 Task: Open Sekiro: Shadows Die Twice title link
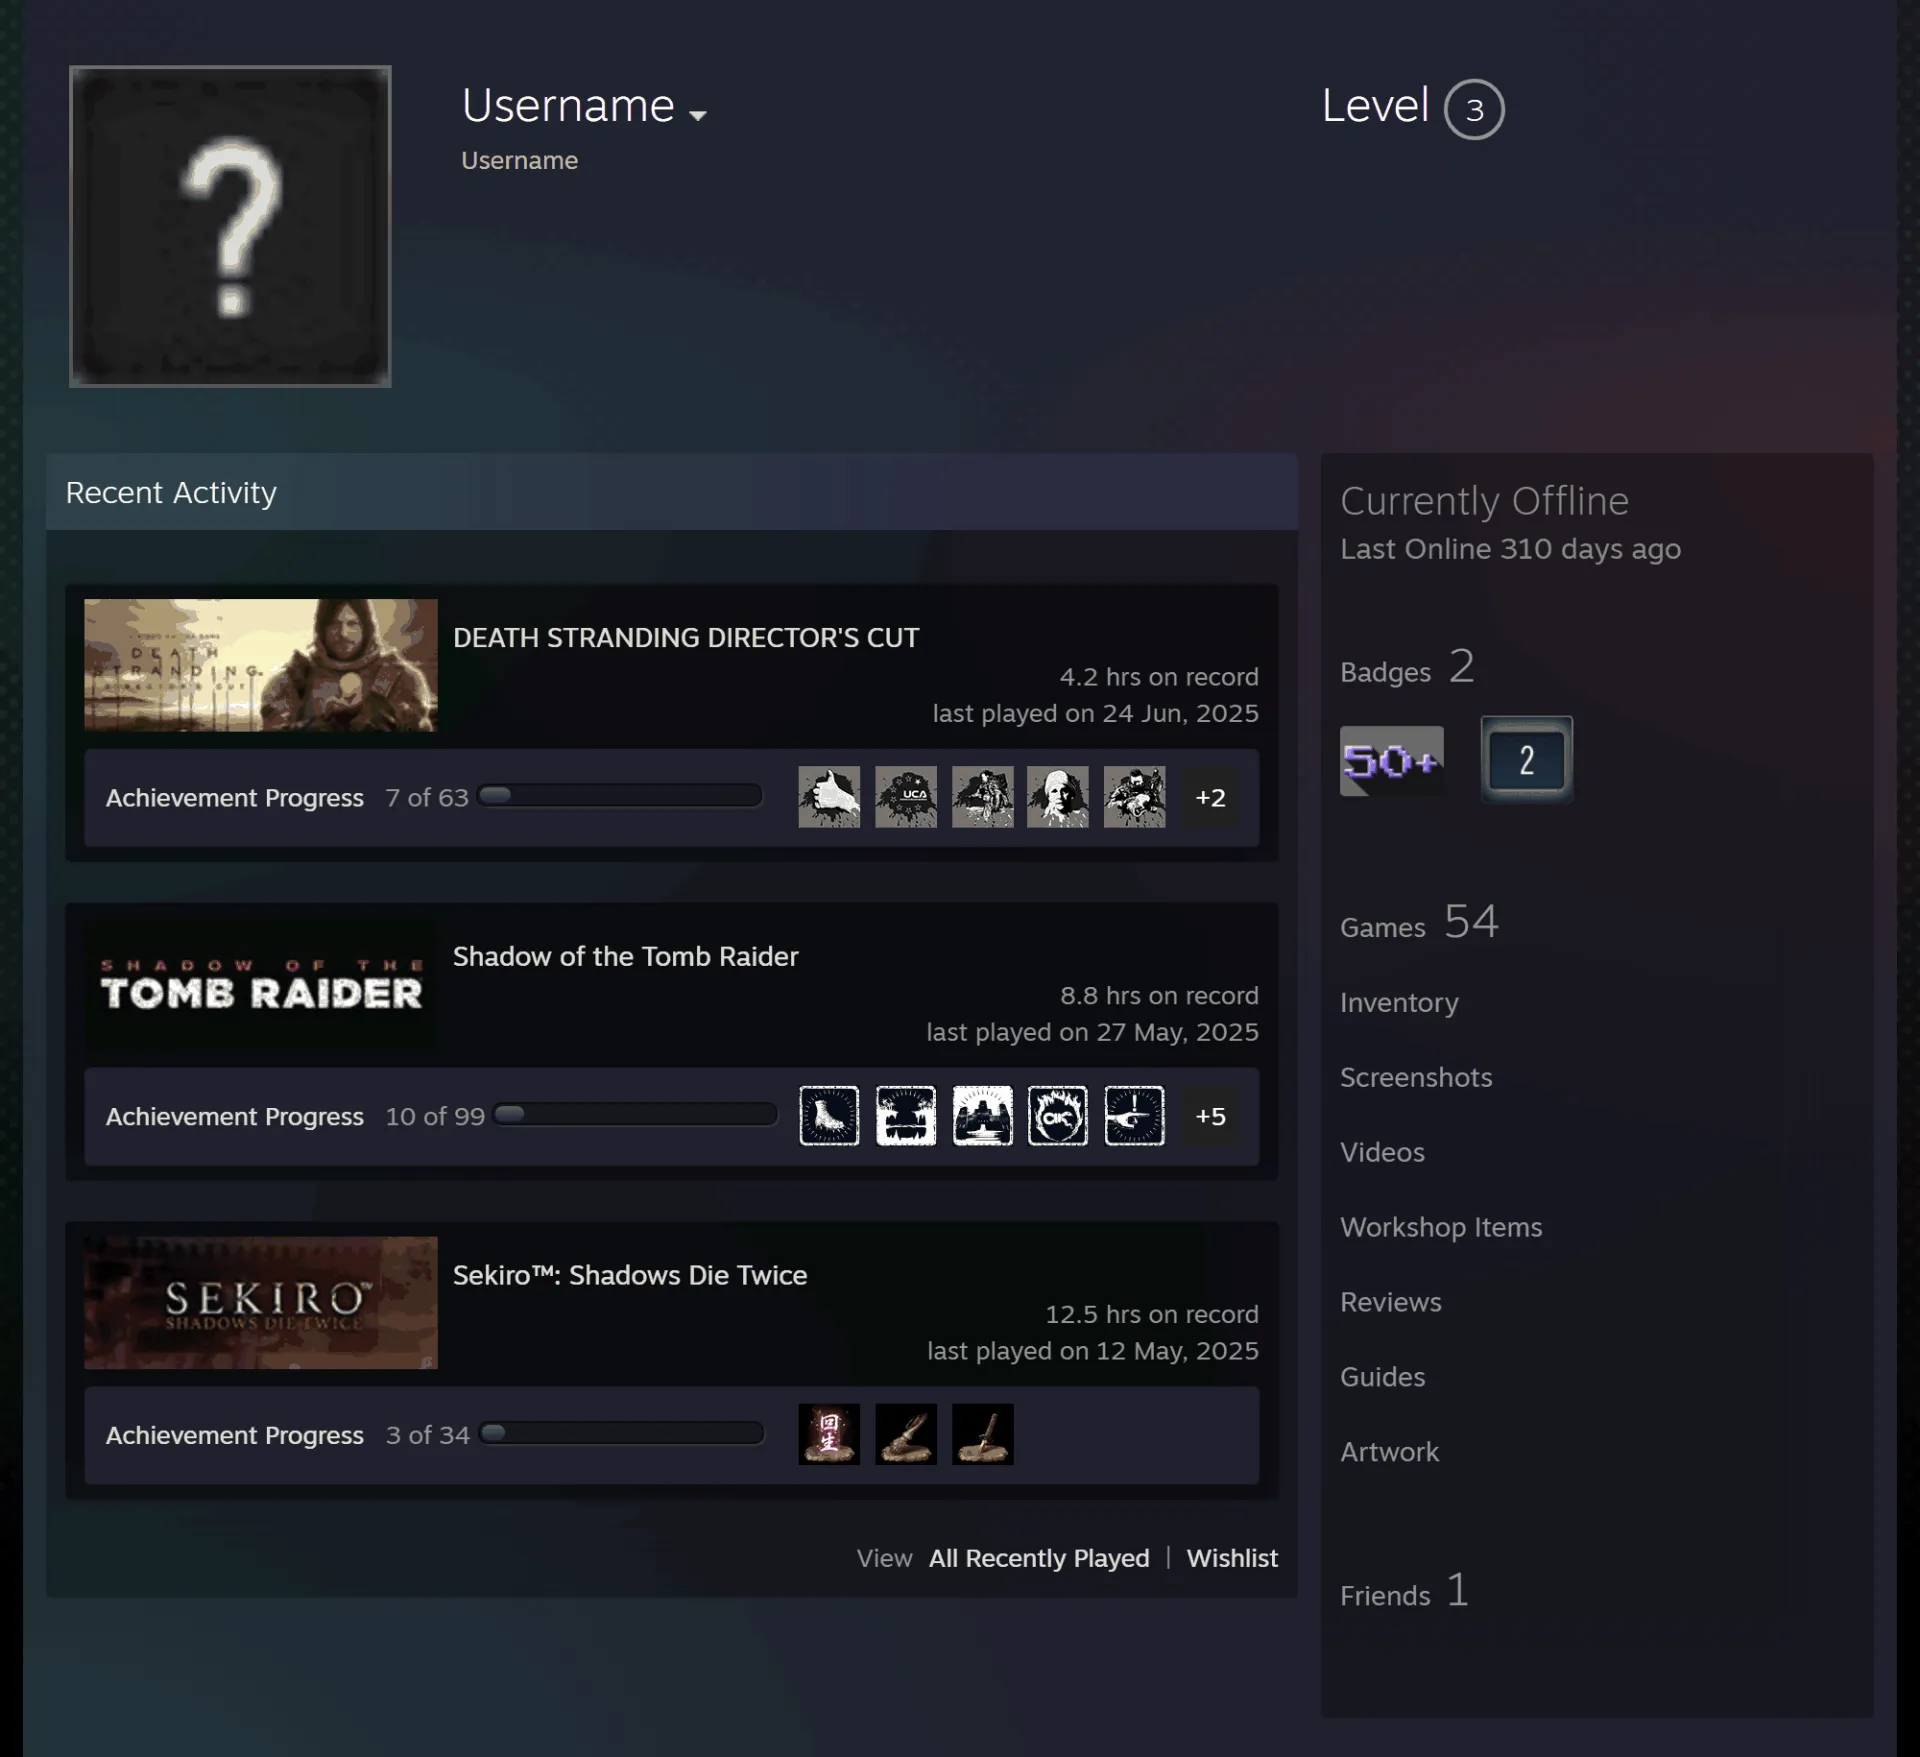pyautogui.click(x=630, y=1275)
